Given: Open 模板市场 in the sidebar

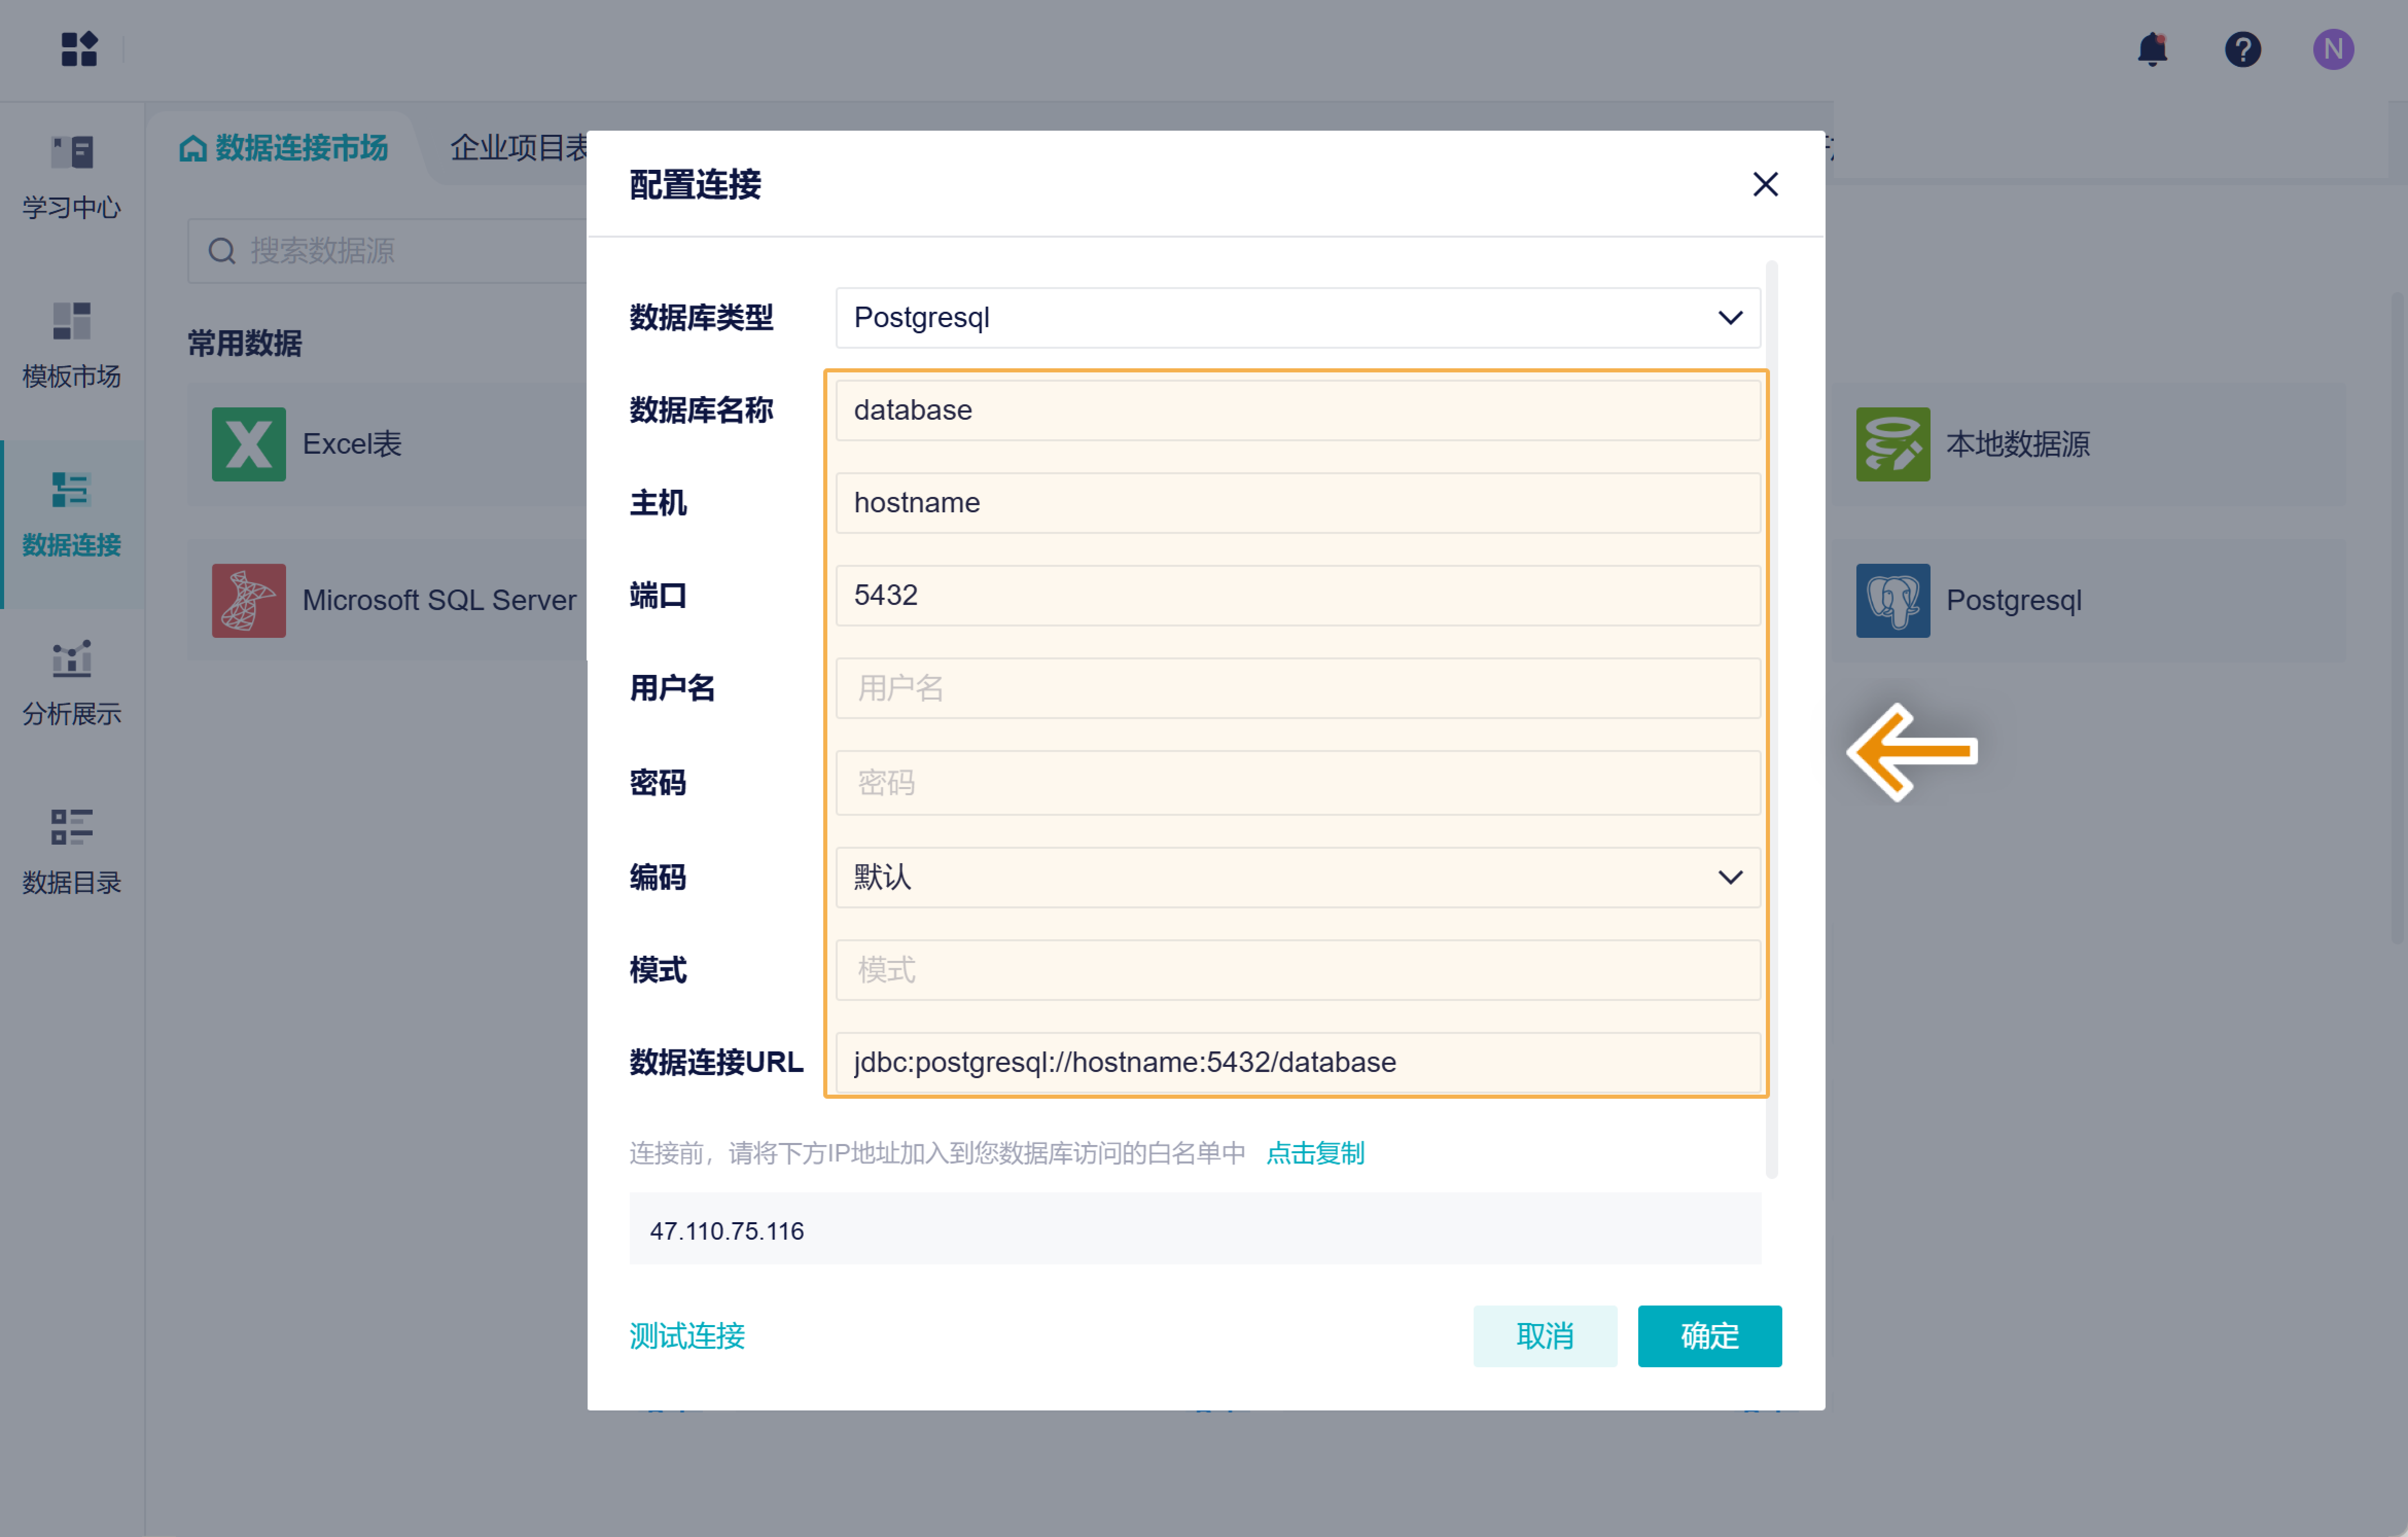Looking at the screenshot, I should tap(72, 347).
